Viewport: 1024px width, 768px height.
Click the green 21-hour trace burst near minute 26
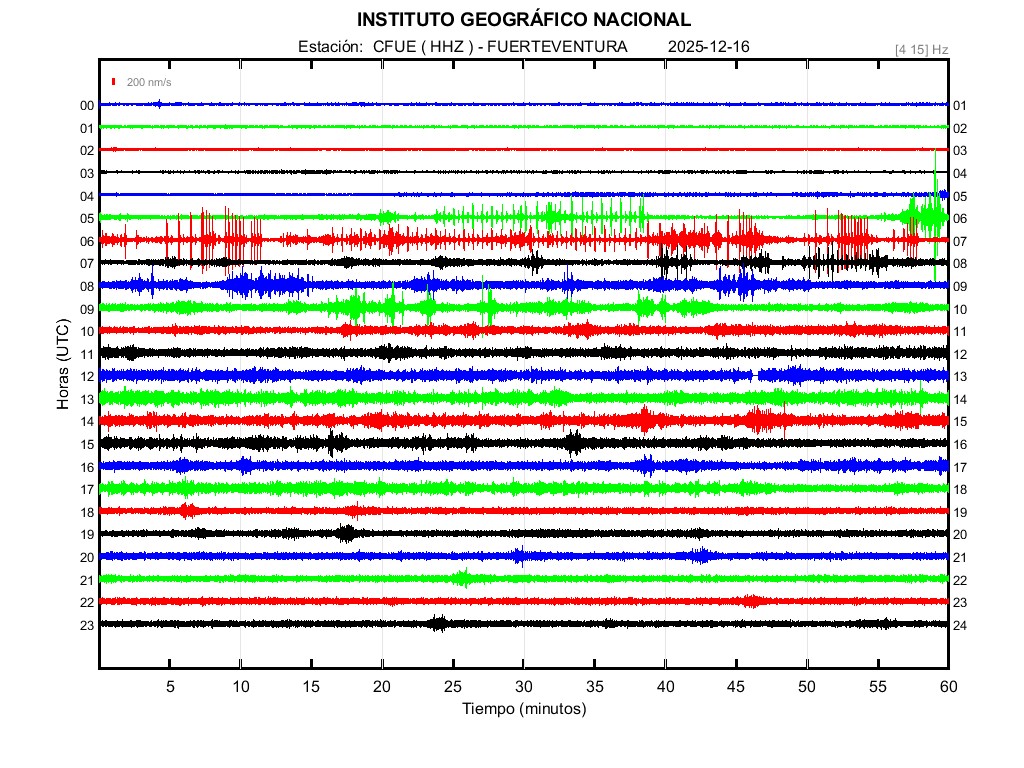[461, 578]
